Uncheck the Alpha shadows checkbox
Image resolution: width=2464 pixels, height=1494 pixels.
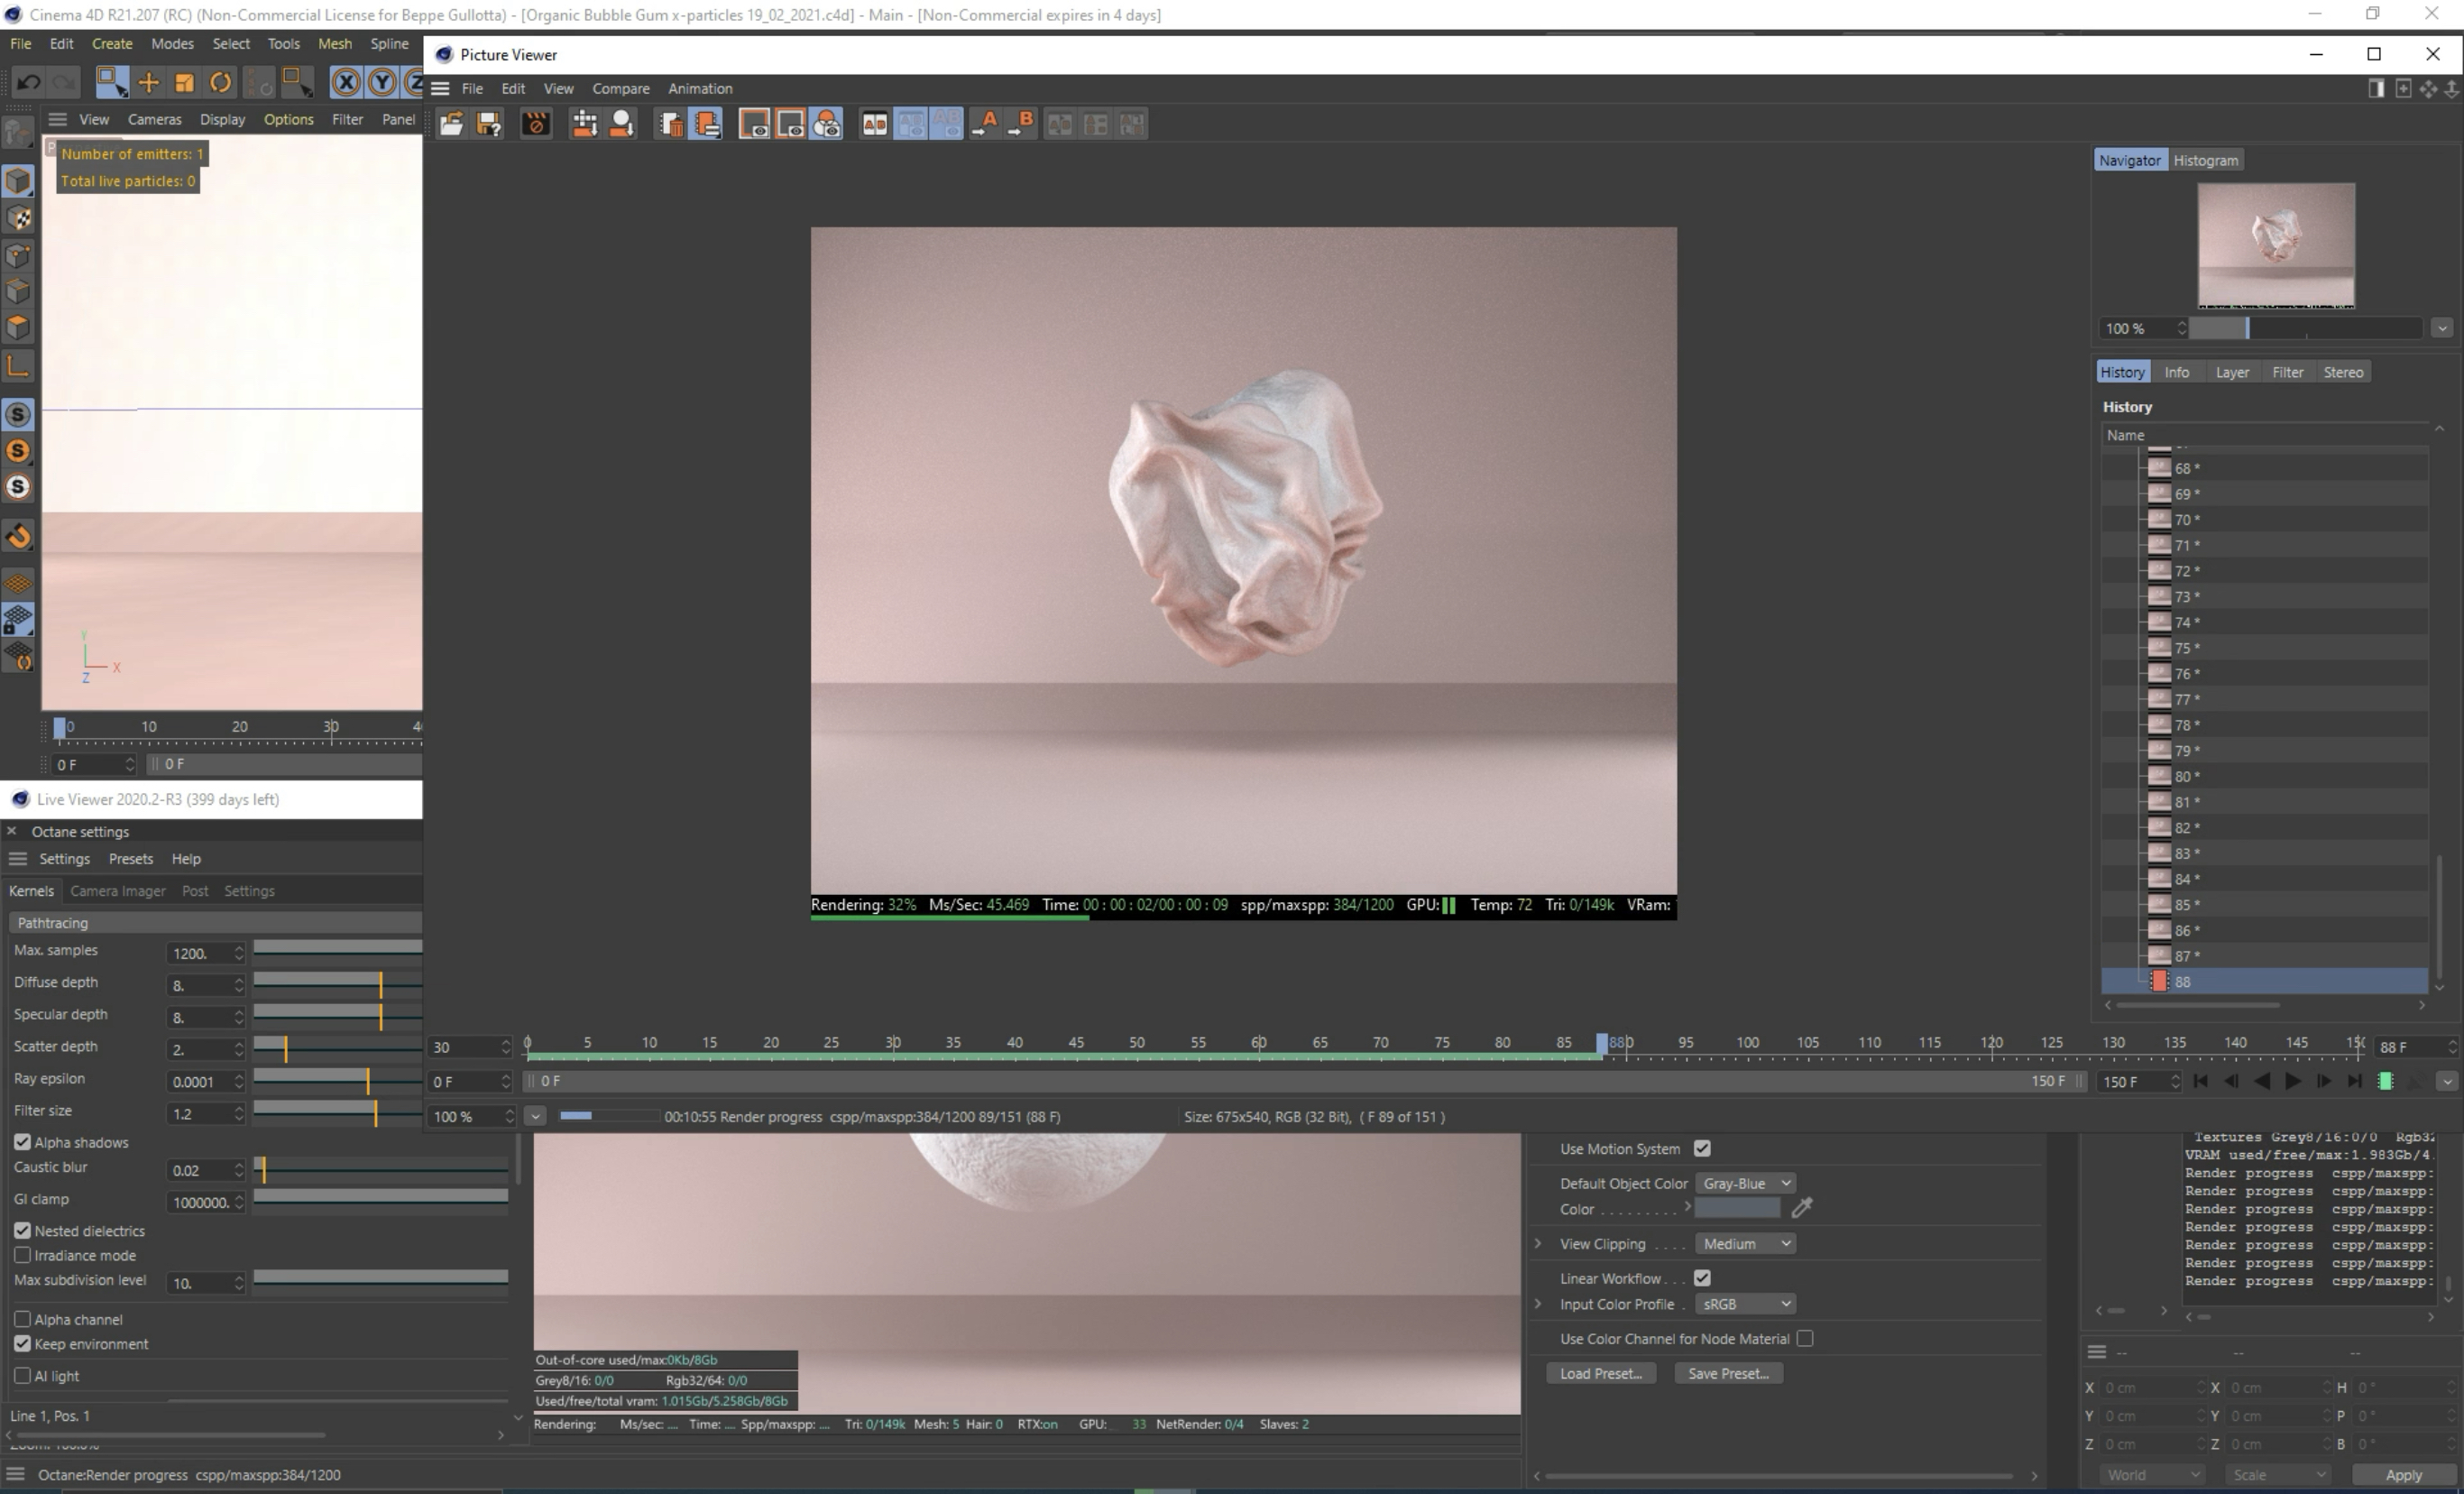[x=22, y=1142]
